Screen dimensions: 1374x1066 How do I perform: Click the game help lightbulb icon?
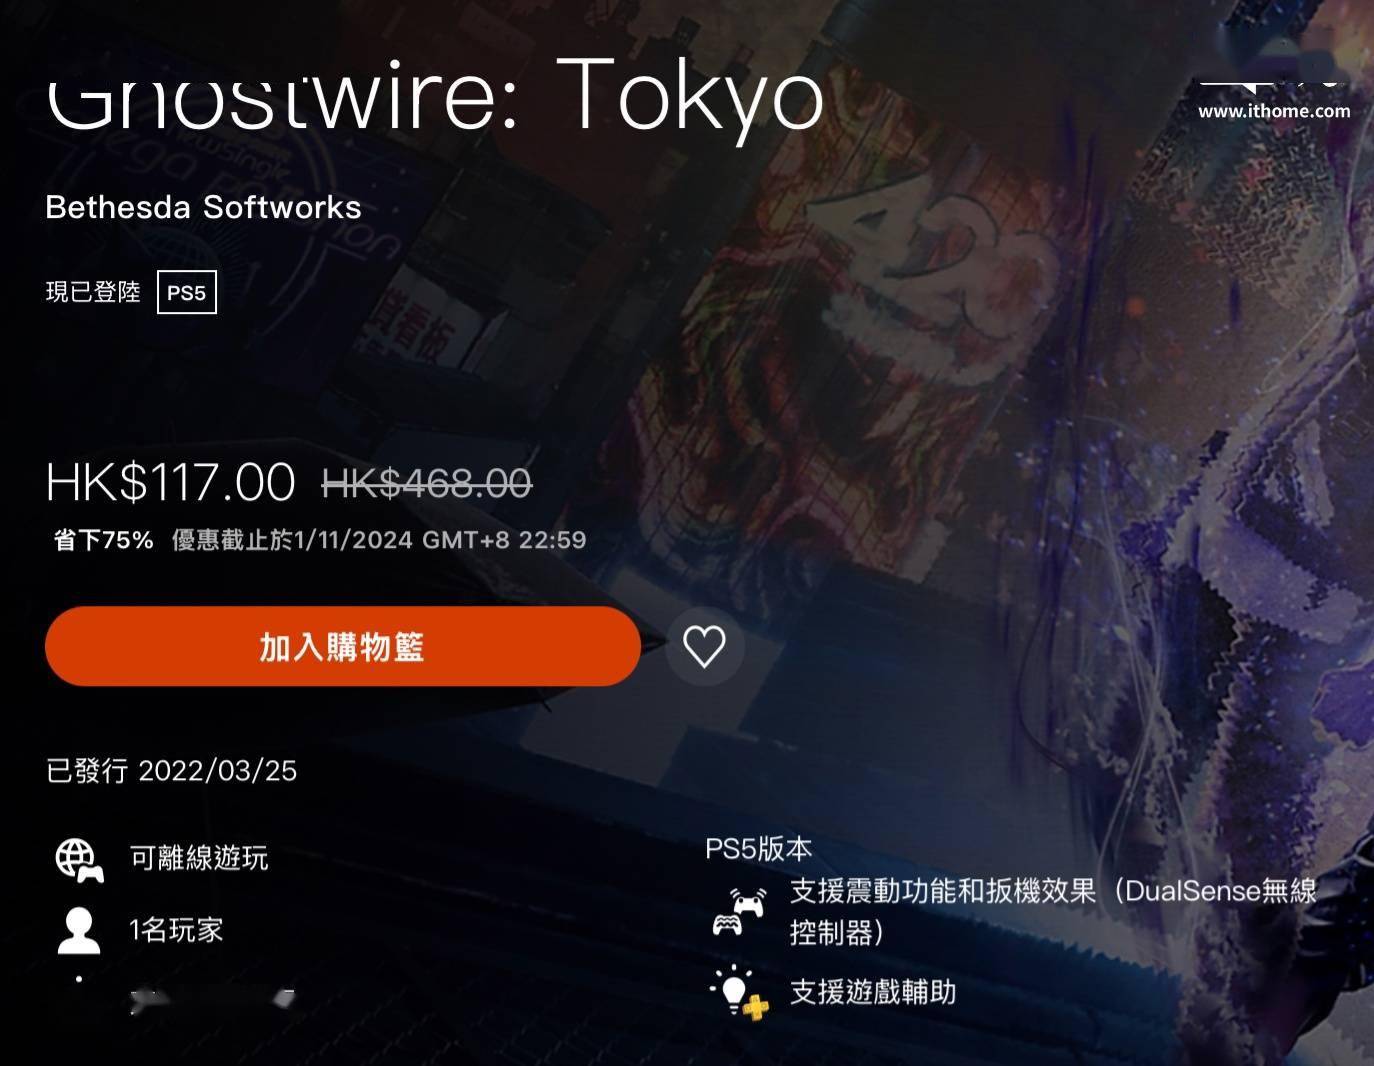point(740,991)
